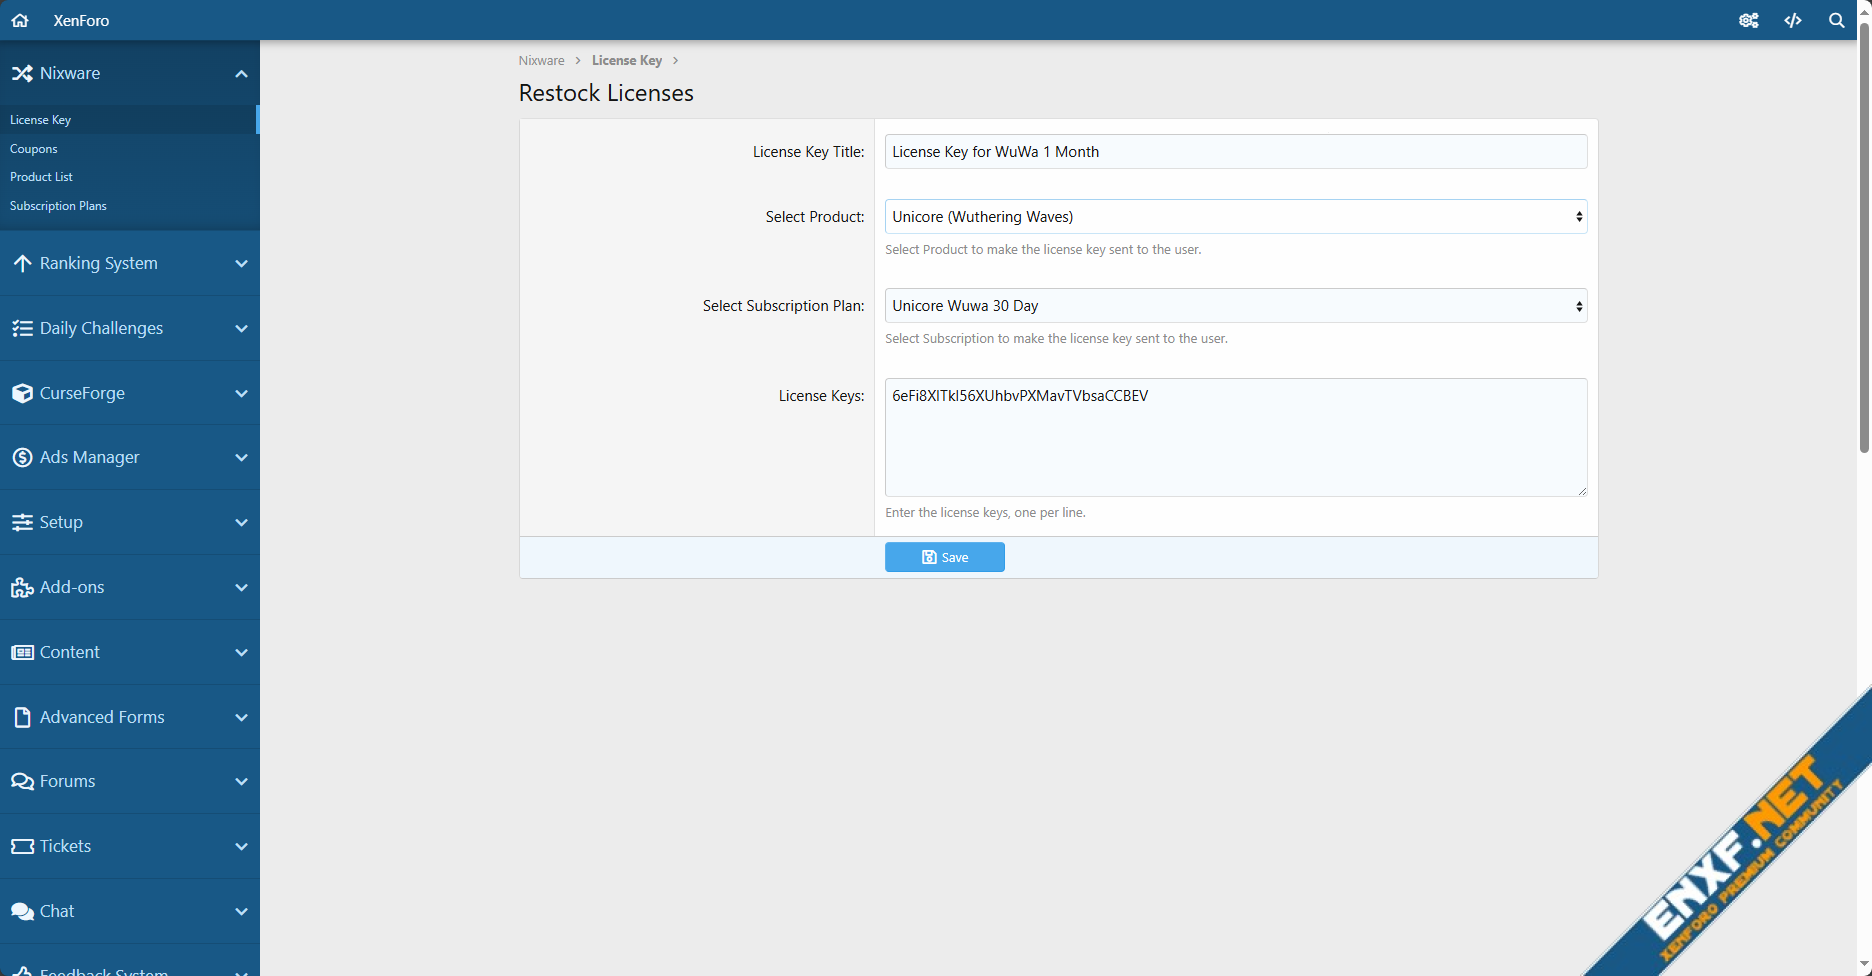Viewport: 1872px width, 976px height.
Task: Select the Content newspaper icon
Action: point(22,652)
